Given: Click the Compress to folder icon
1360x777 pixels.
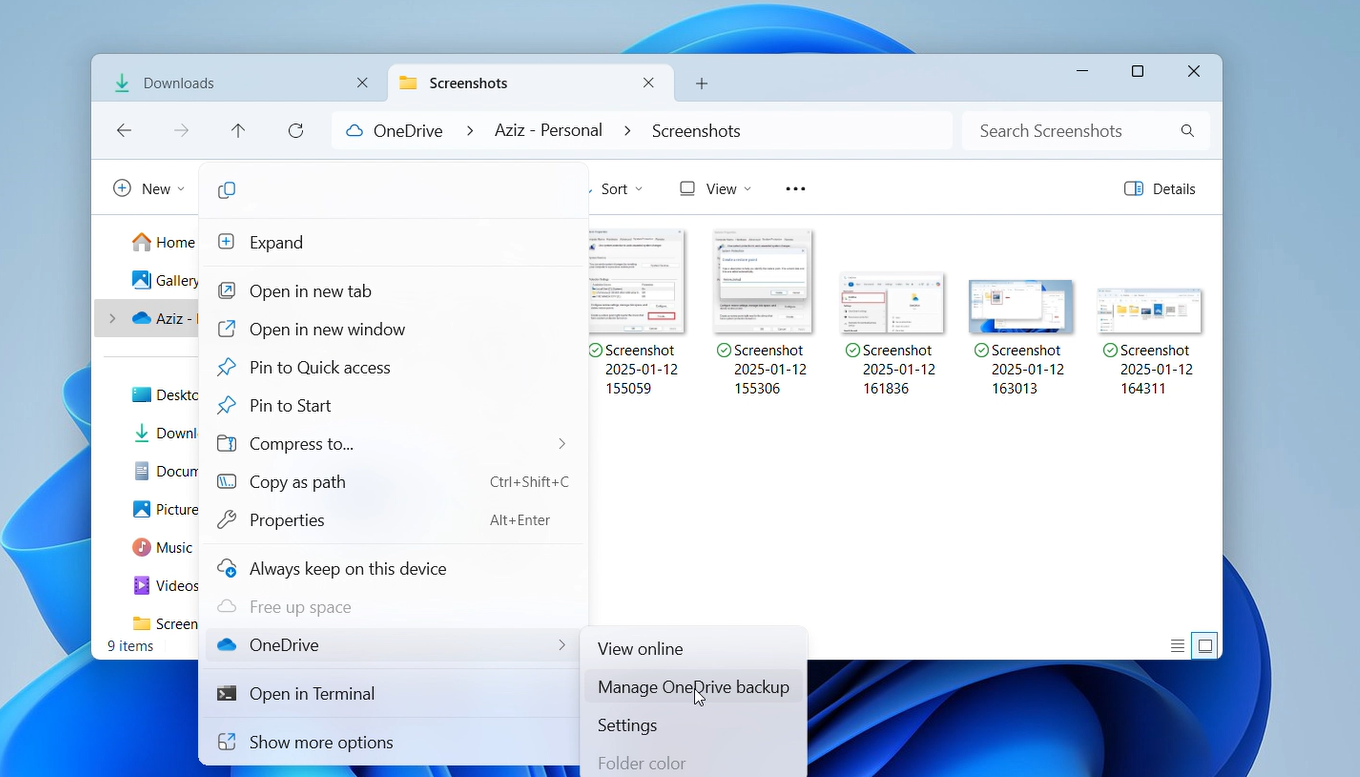Looking at the screenshot, I should pos(227,443).
